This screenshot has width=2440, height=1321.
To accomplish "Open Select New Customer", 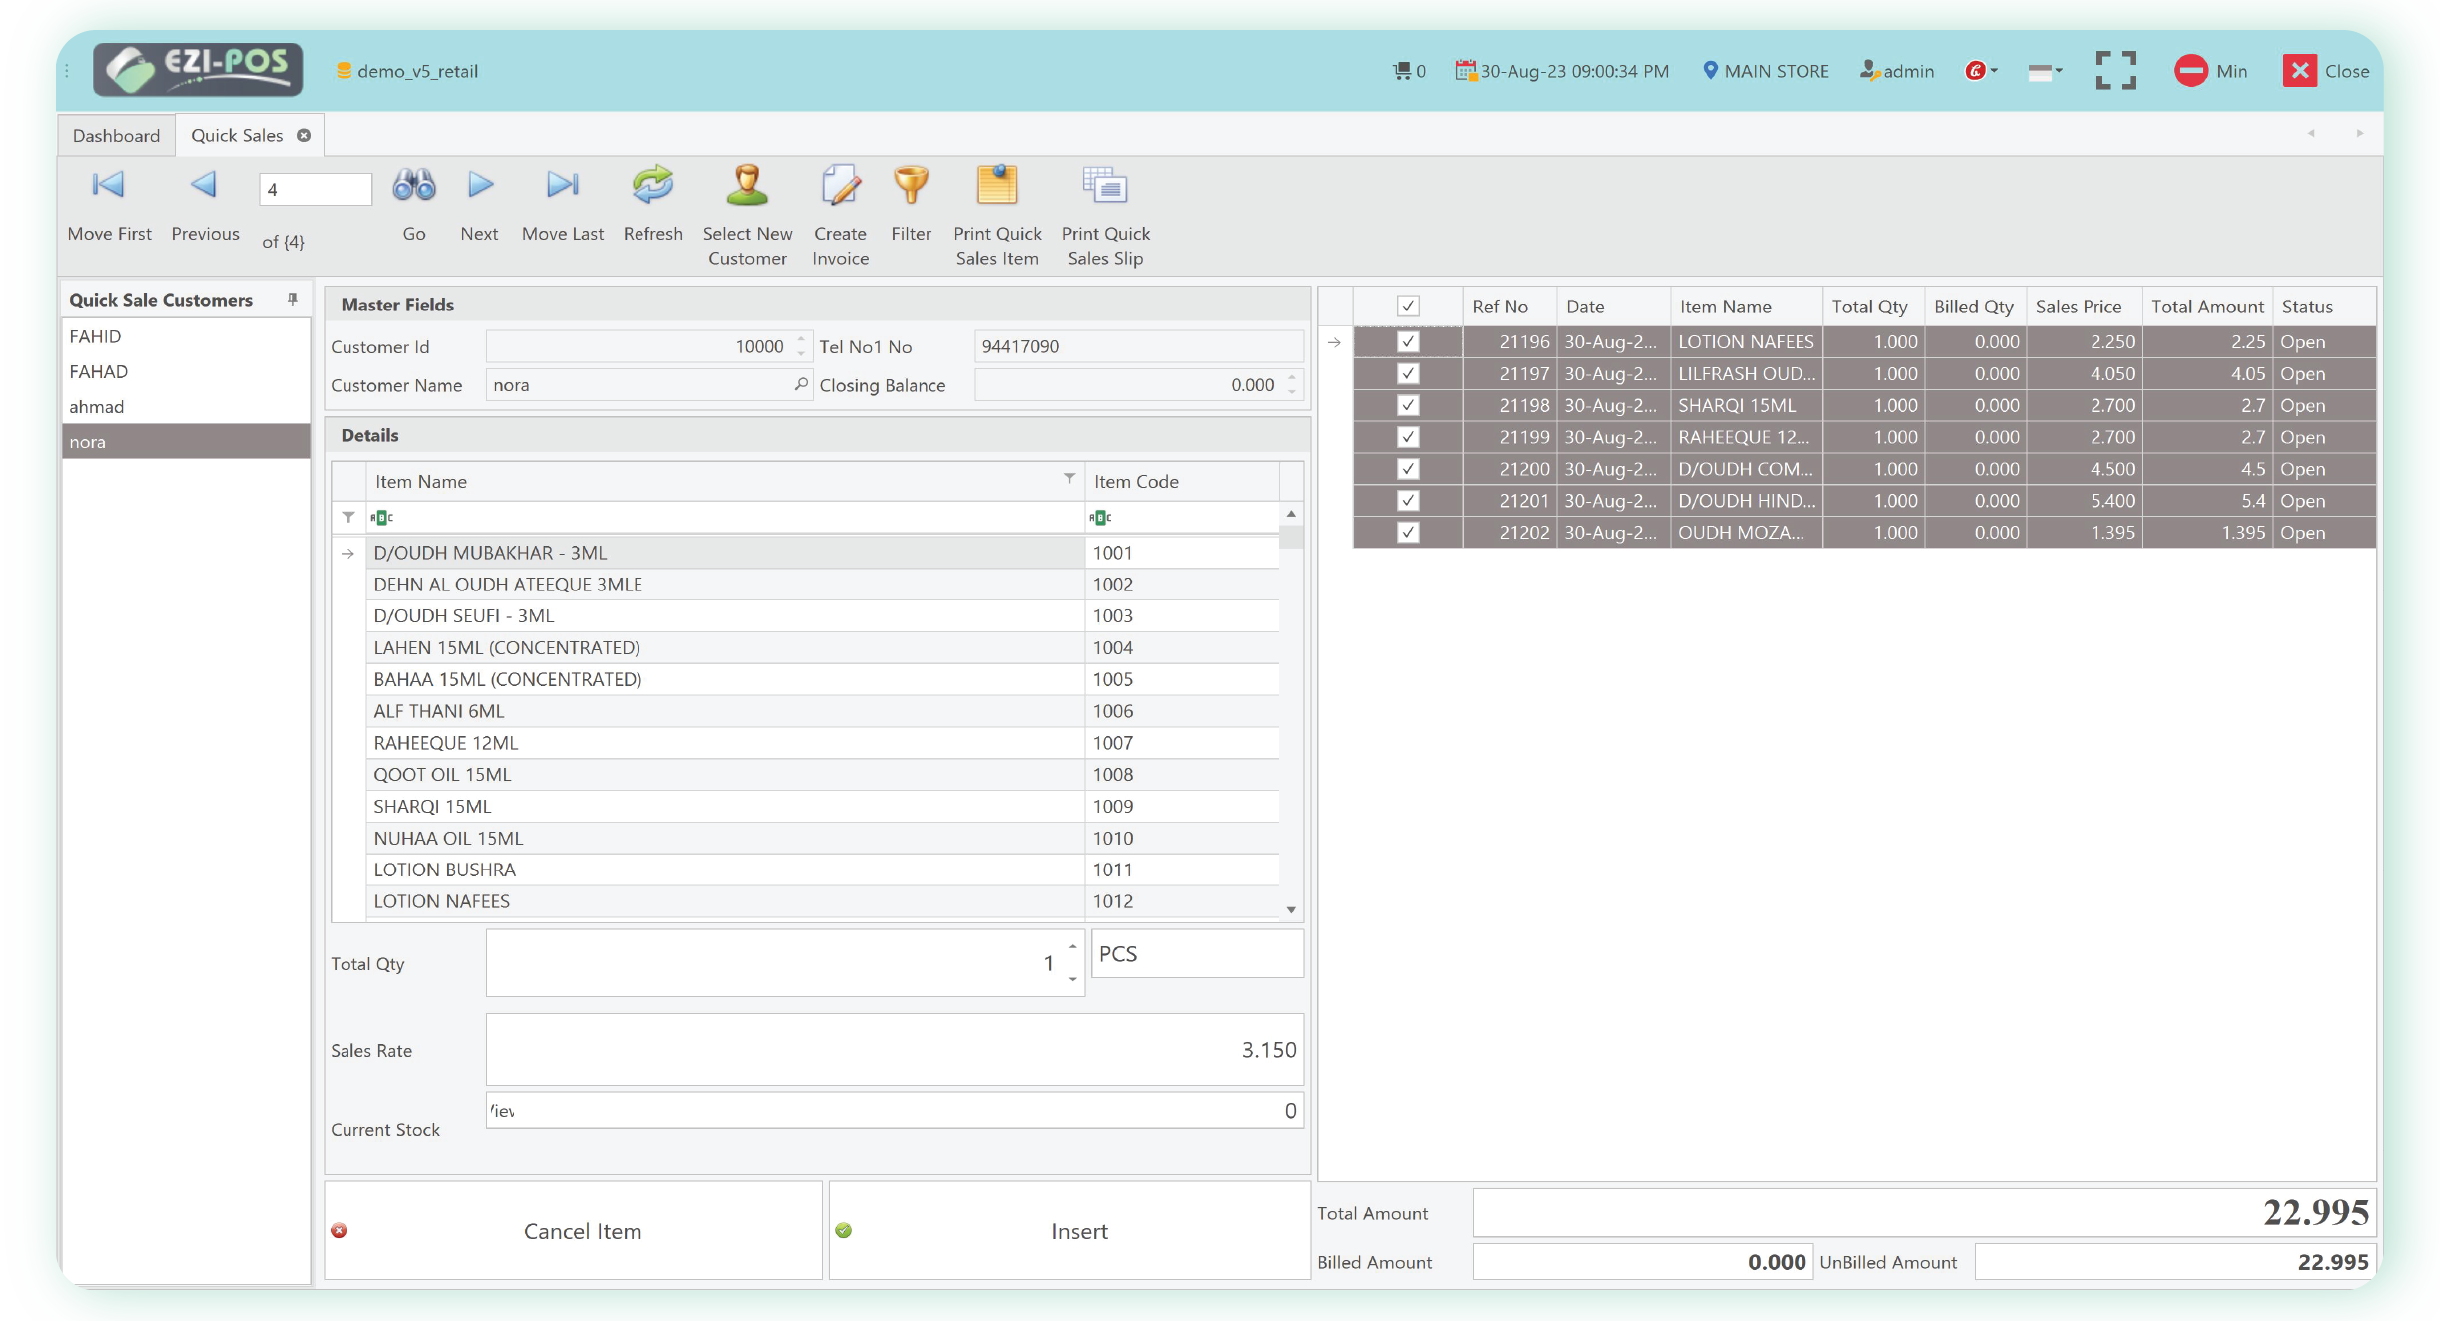I will click(x=746, y=186).
